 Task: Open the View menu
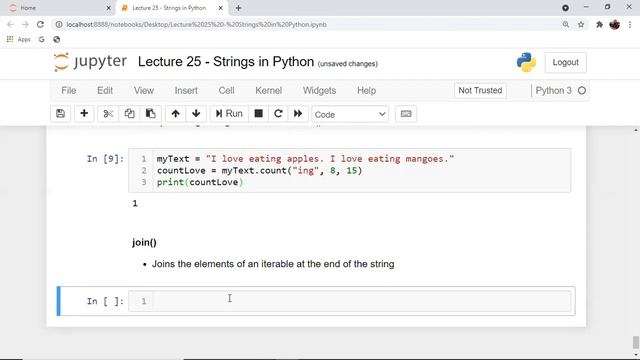(144, 91)
